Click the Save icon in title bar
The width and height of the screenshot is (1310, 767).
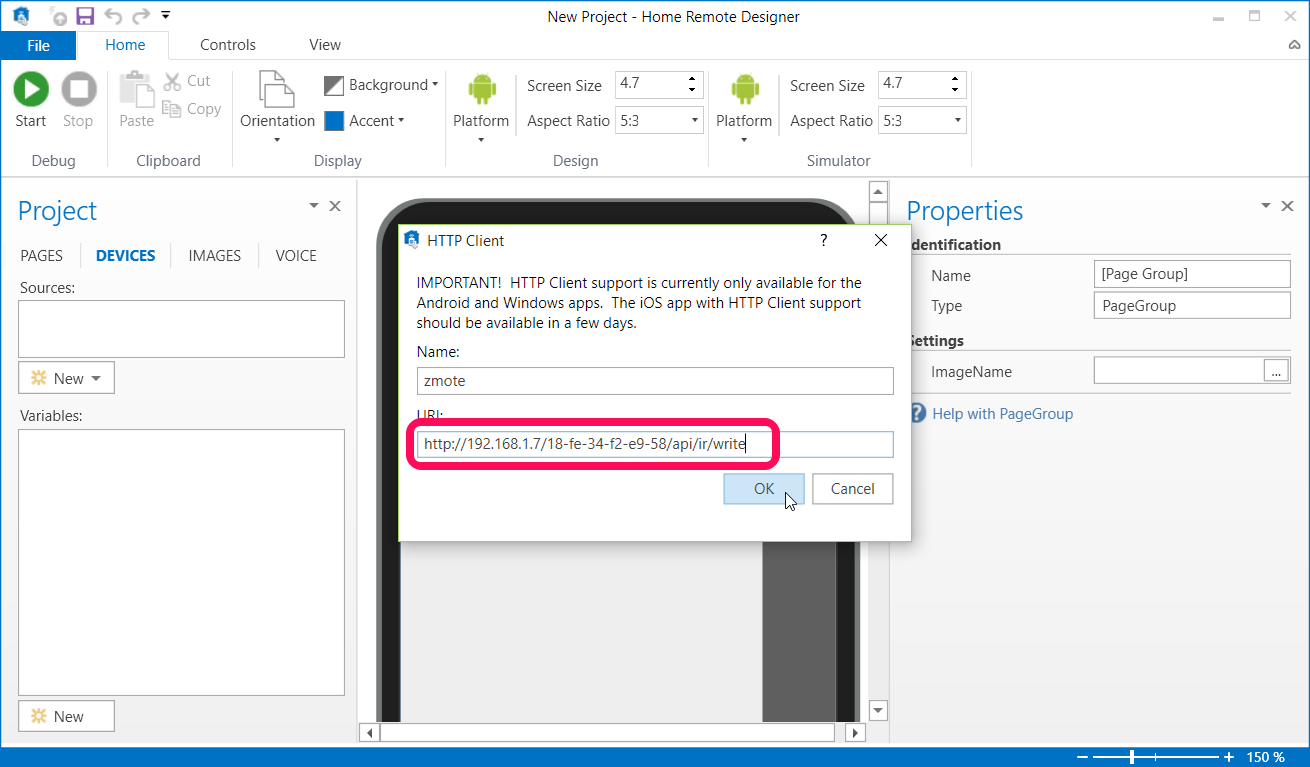(x=85, y=16)
